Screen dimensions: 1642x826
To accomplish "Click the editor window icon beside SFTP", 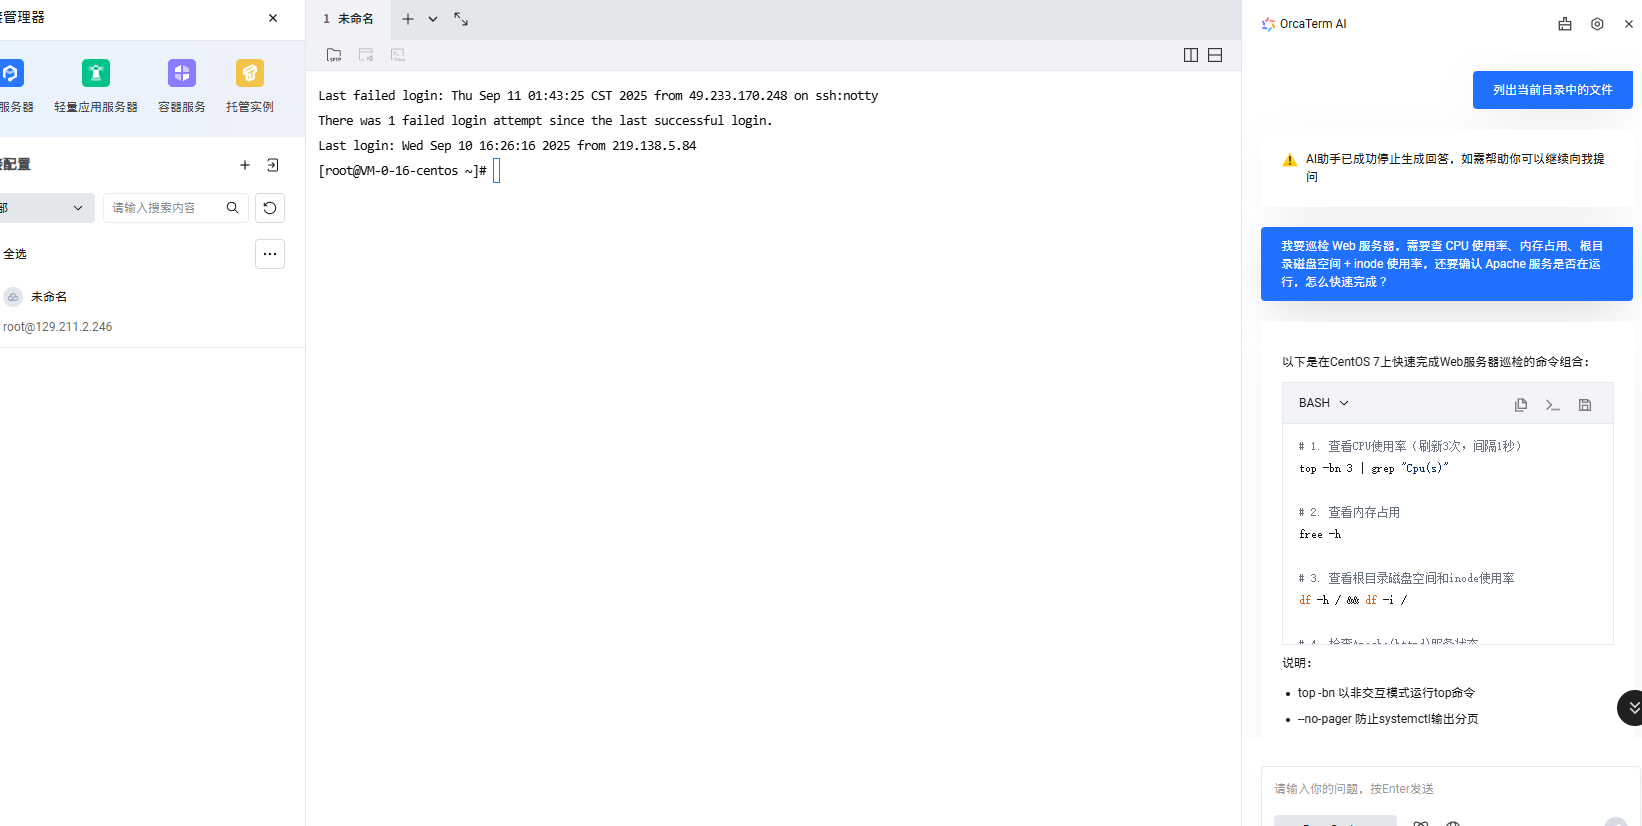I will point(366,55).
